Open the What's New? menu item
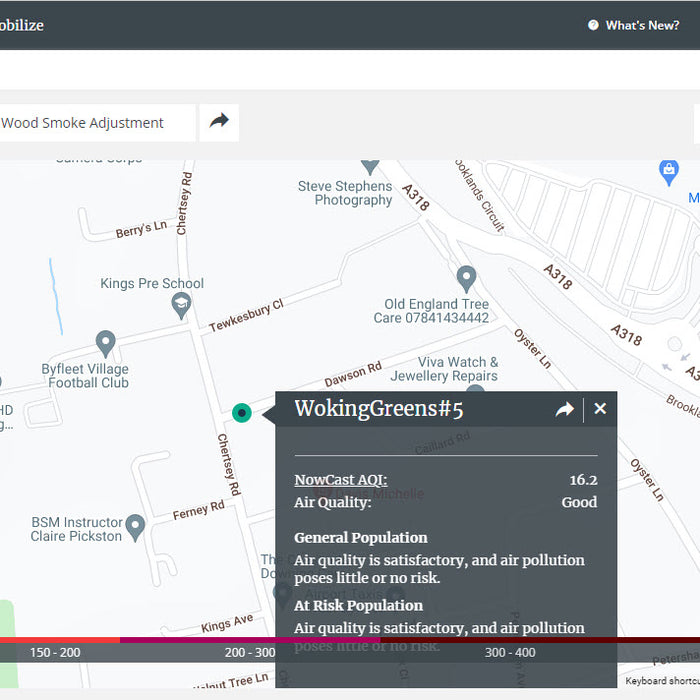This screenshot has width=700, height=700. (642, 25)
